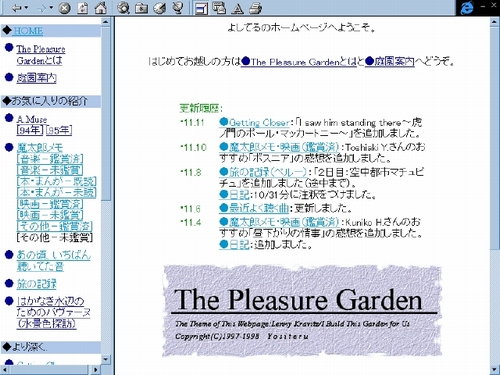Click the Fonts letter A icon
The height and width of the screenshot is (375, 500).
tap(237, 8)
